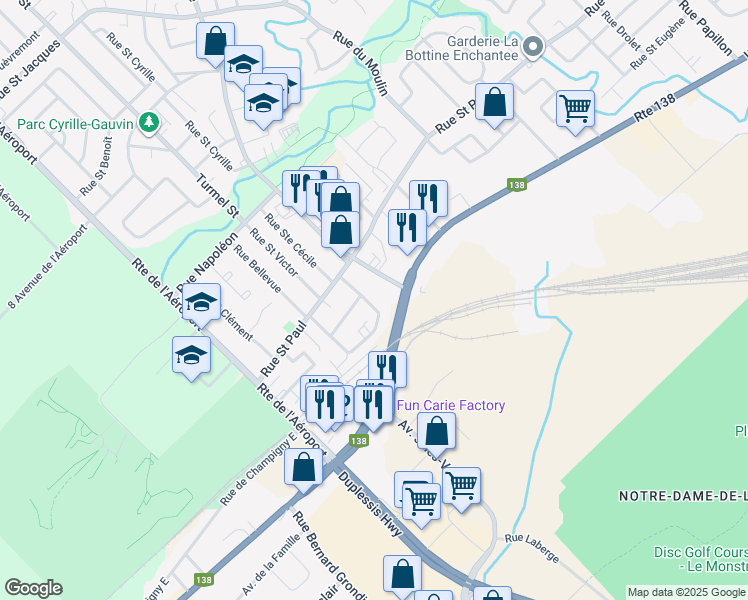
Task: Select the shopping bag marker under Fun Carie Factory
Action: [x=436, y=434]
